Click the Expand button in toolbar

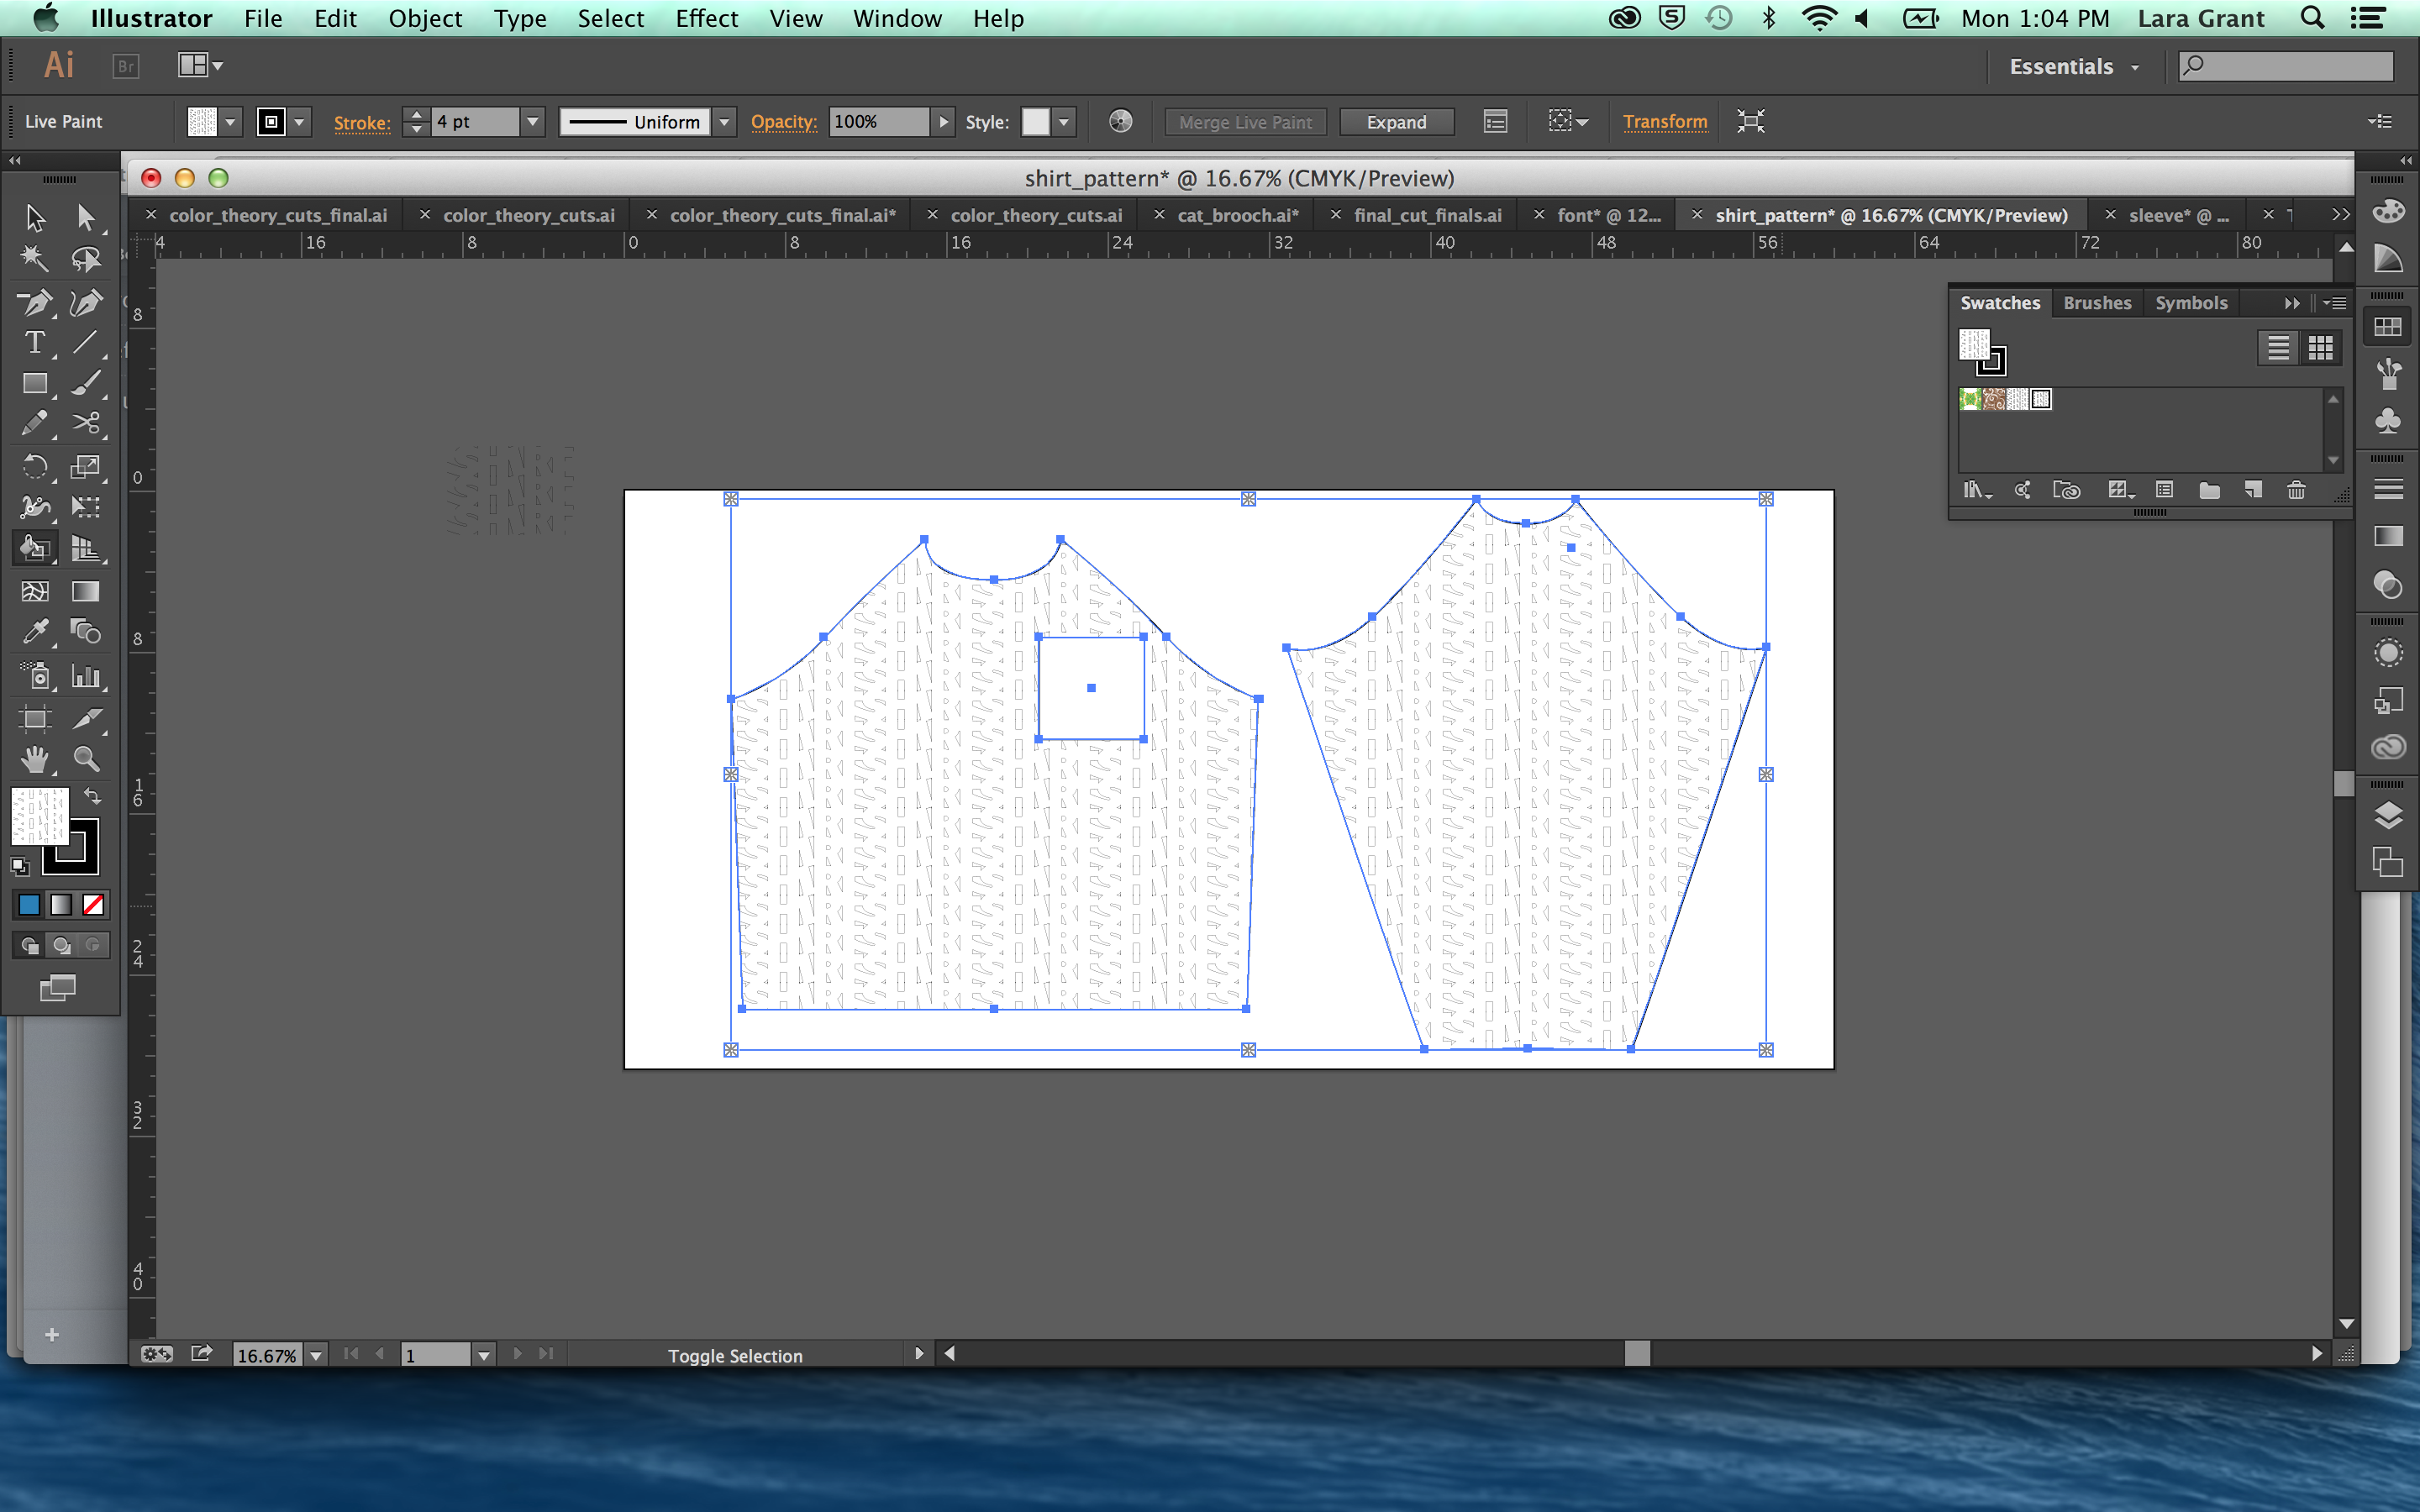pyautogui.click(x=1396, y=120)
